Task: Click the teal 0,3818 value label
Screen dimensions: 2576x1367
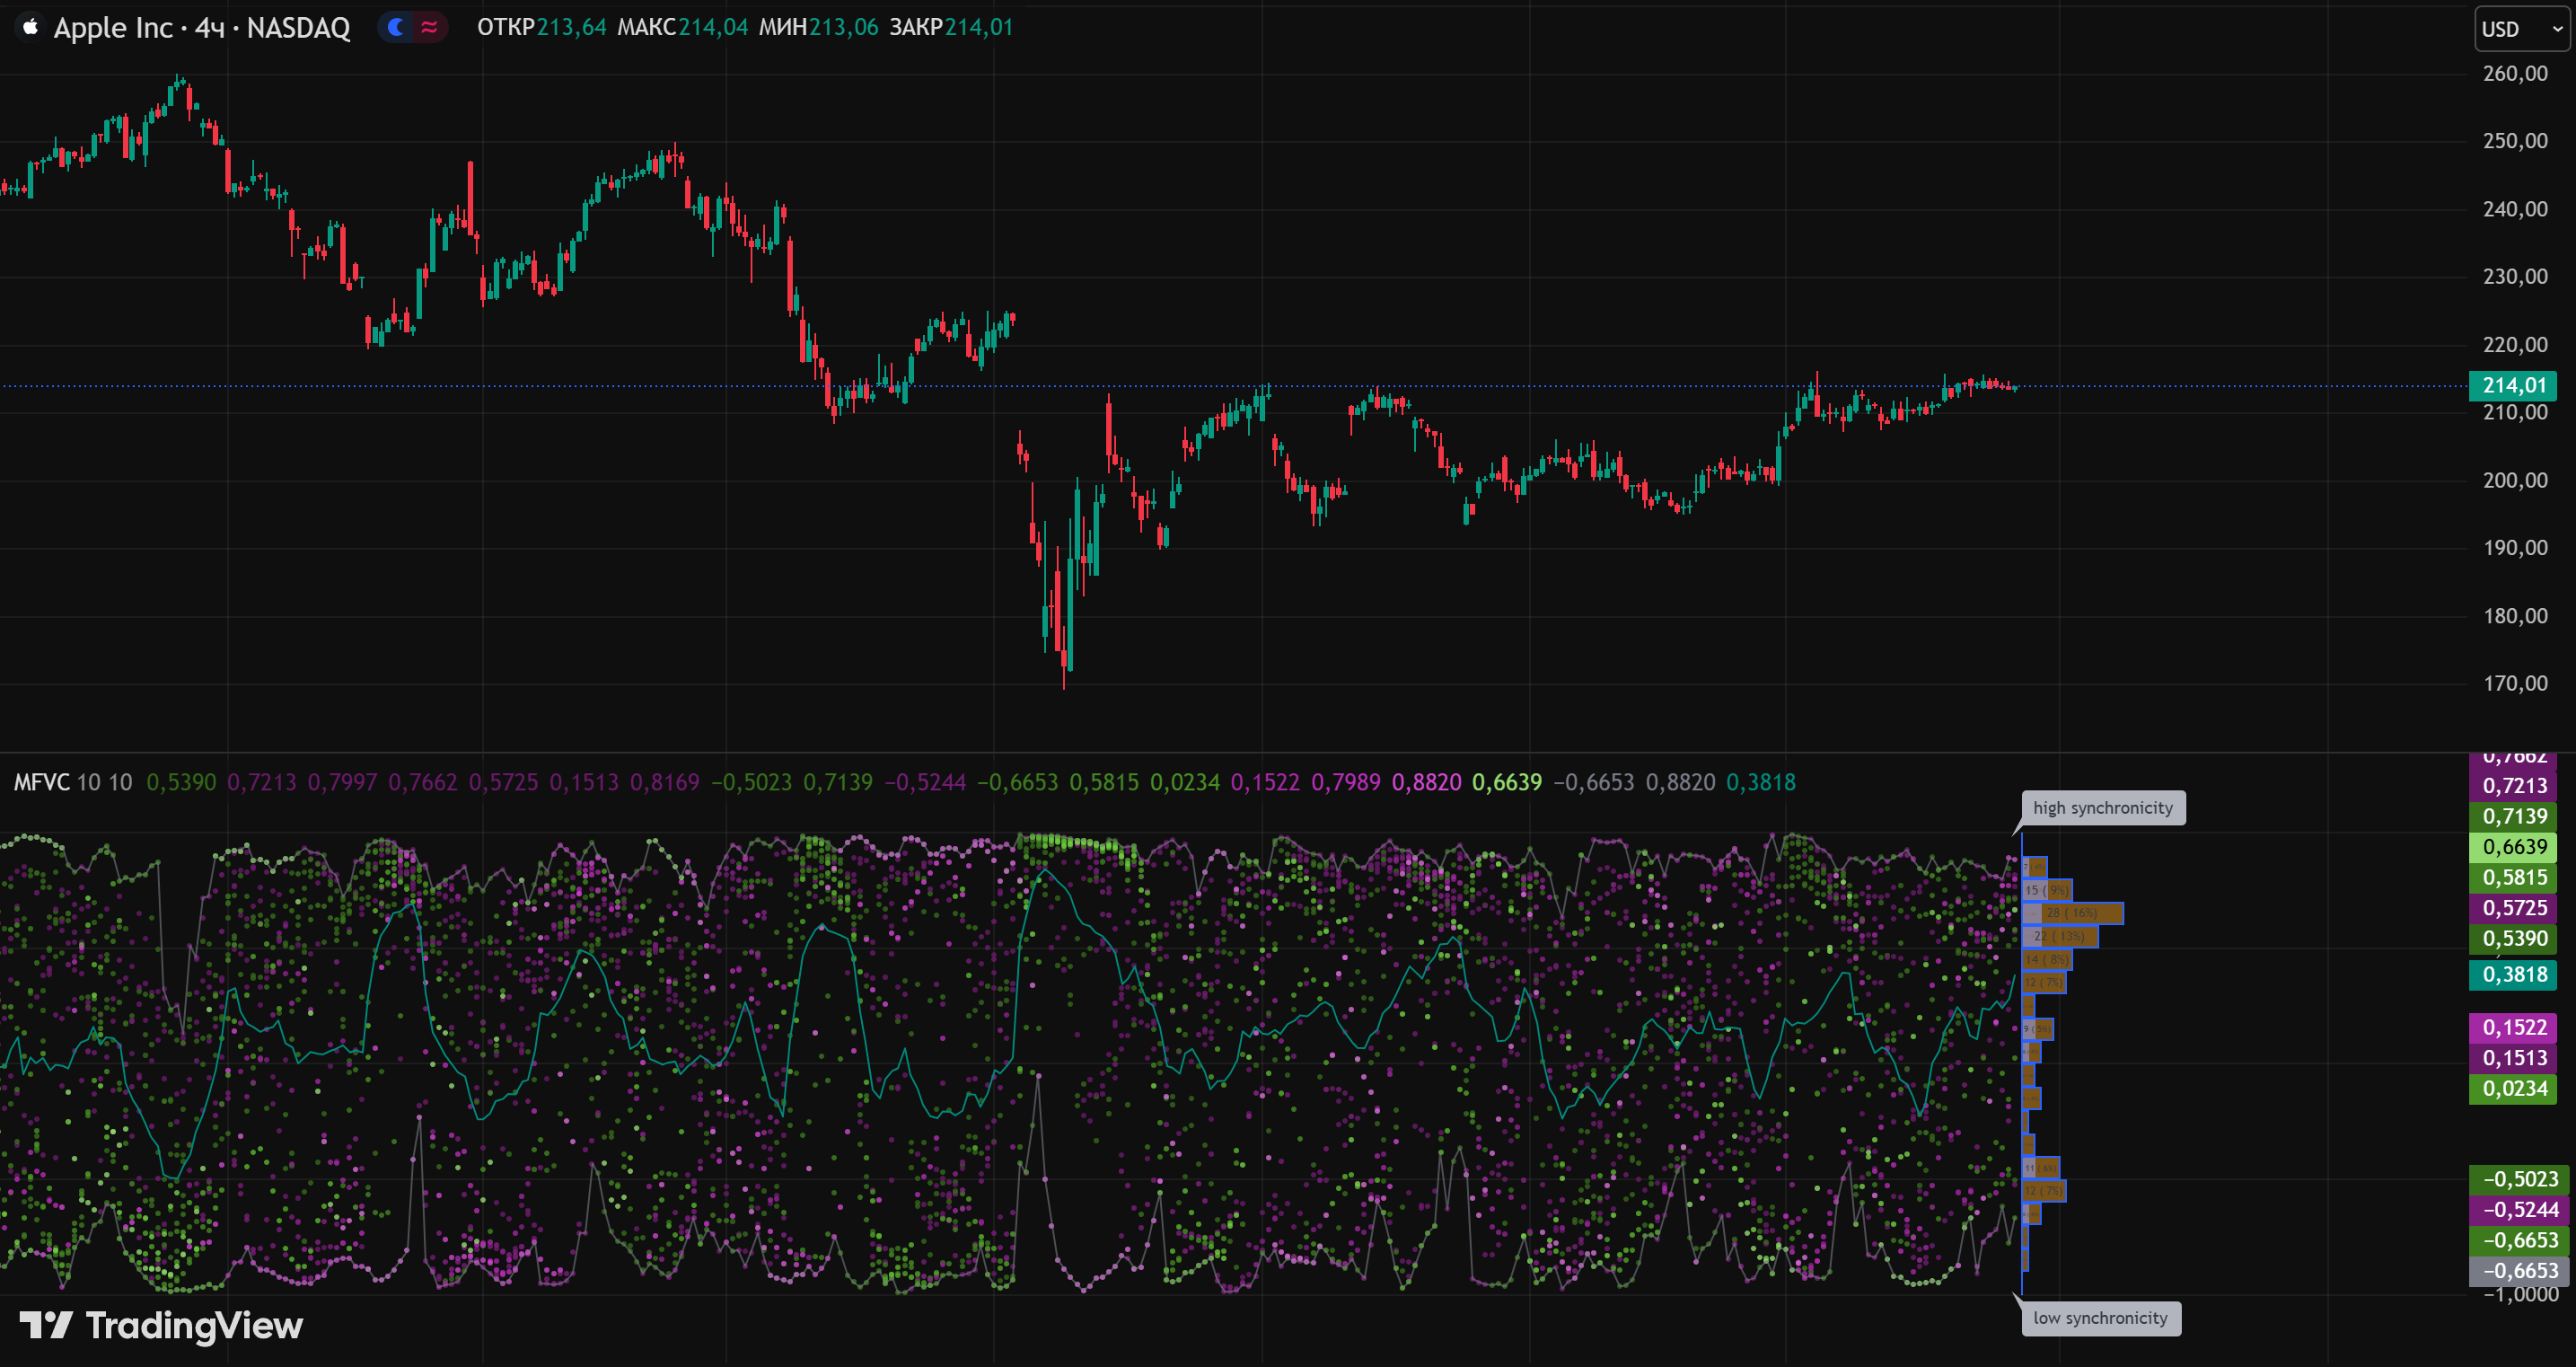Action: point(2513,975)
